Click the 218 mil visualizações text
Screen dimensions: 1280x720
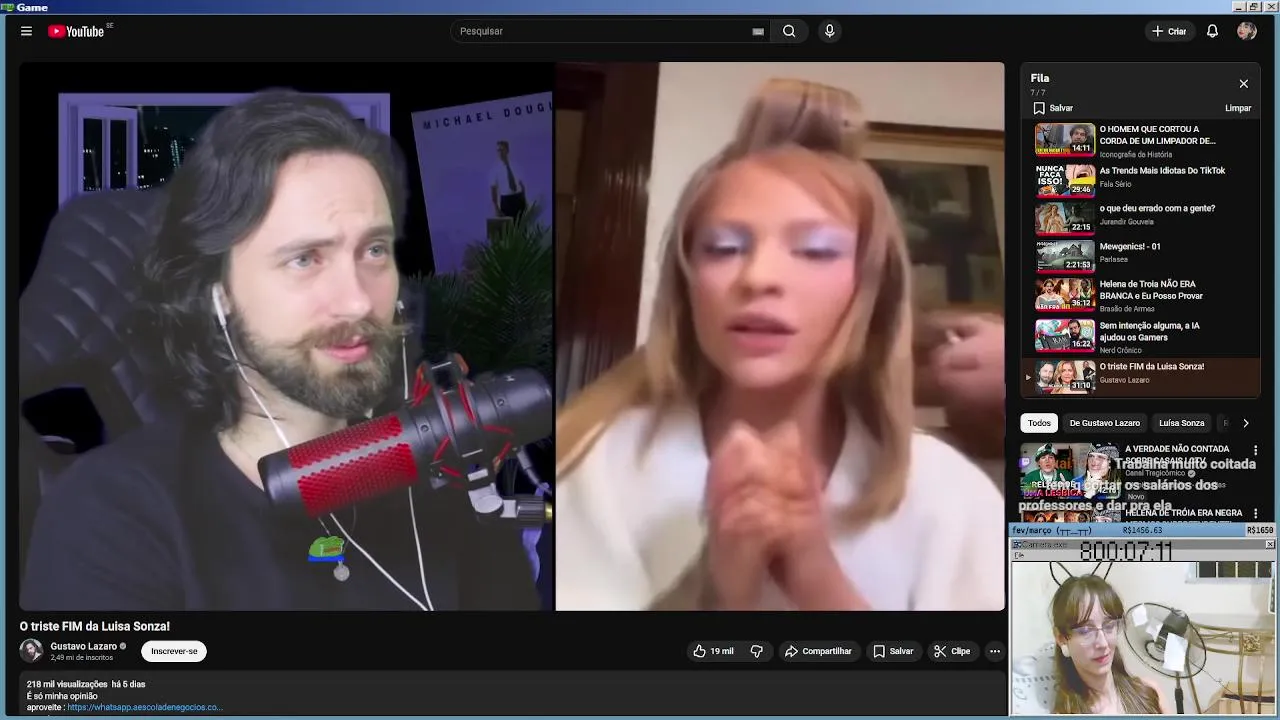[66, 684]
